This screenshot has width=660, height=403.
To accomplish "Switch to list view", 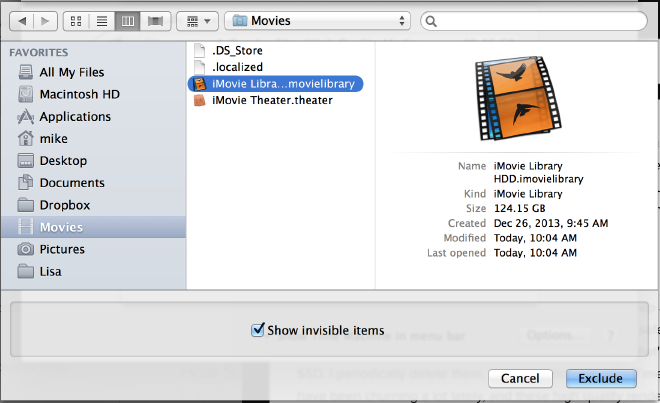I will tap(102, 21).
